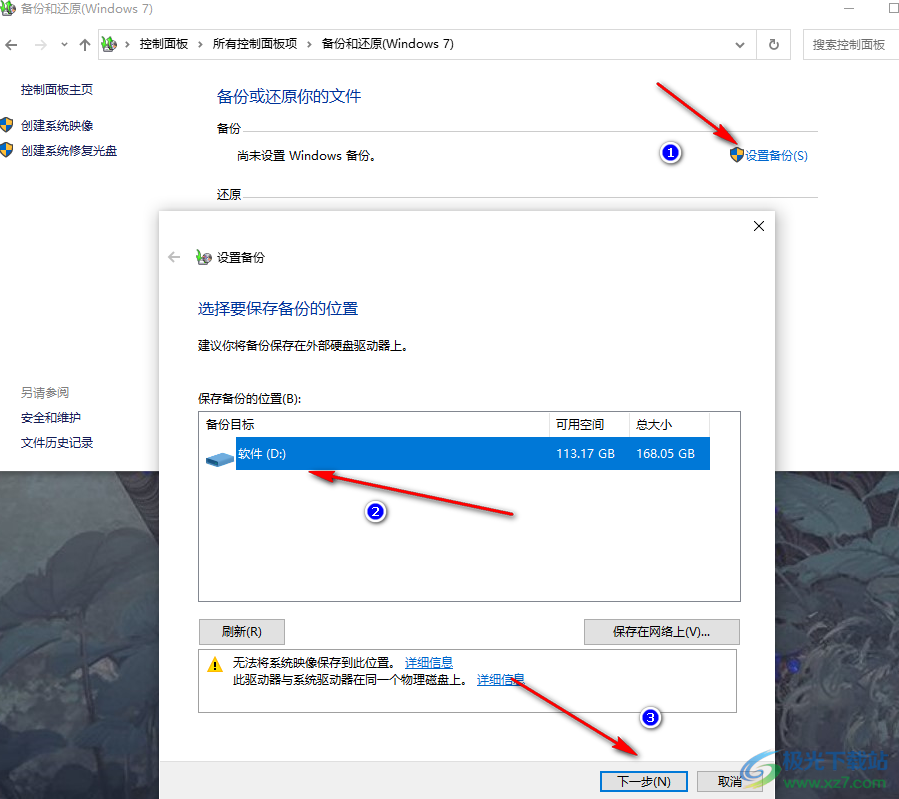Open 创建系统映像 link
Viewport: 899px width, 799px height.
click(x=57, y=126)
